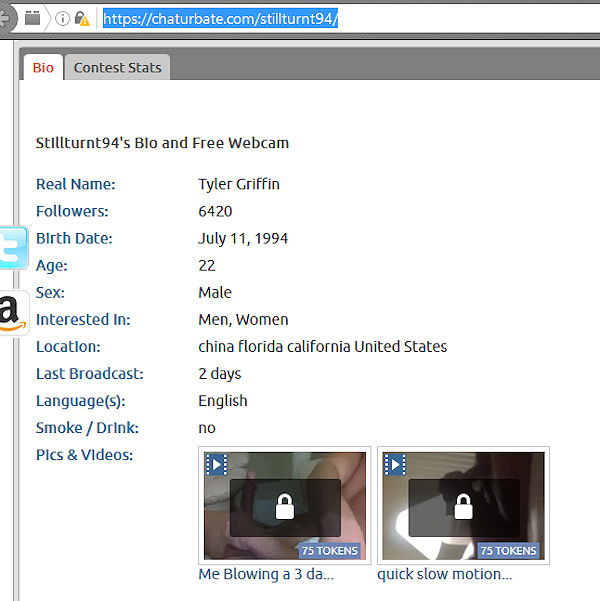
Task: Click the lock icon on first video
Action: point(285,507)
